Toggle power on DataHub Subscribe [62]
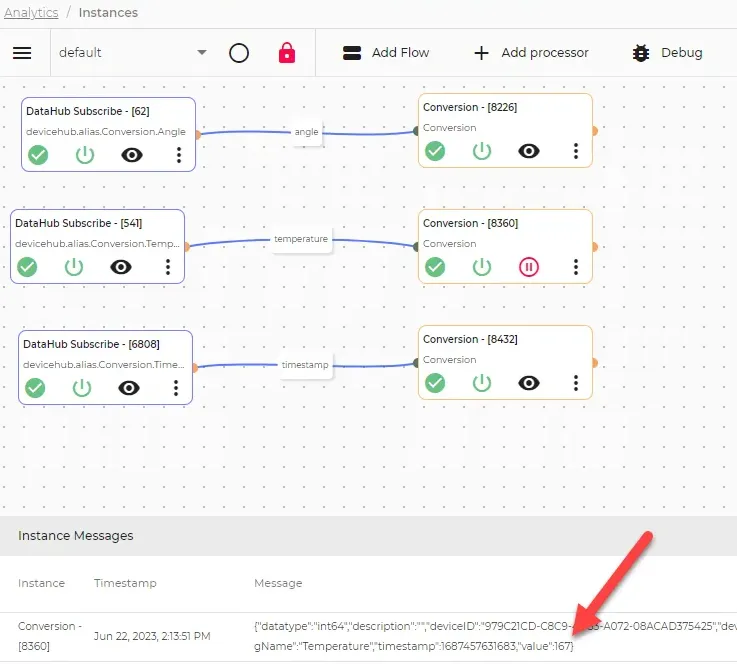The height and width of the screenshot is (664, 737). coord(85,155)
